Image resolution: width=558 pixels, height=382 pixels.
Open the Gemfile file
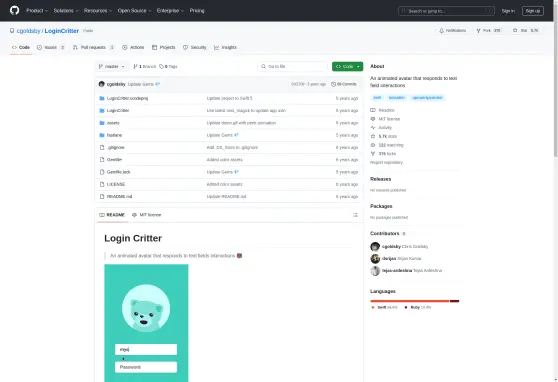114,160
